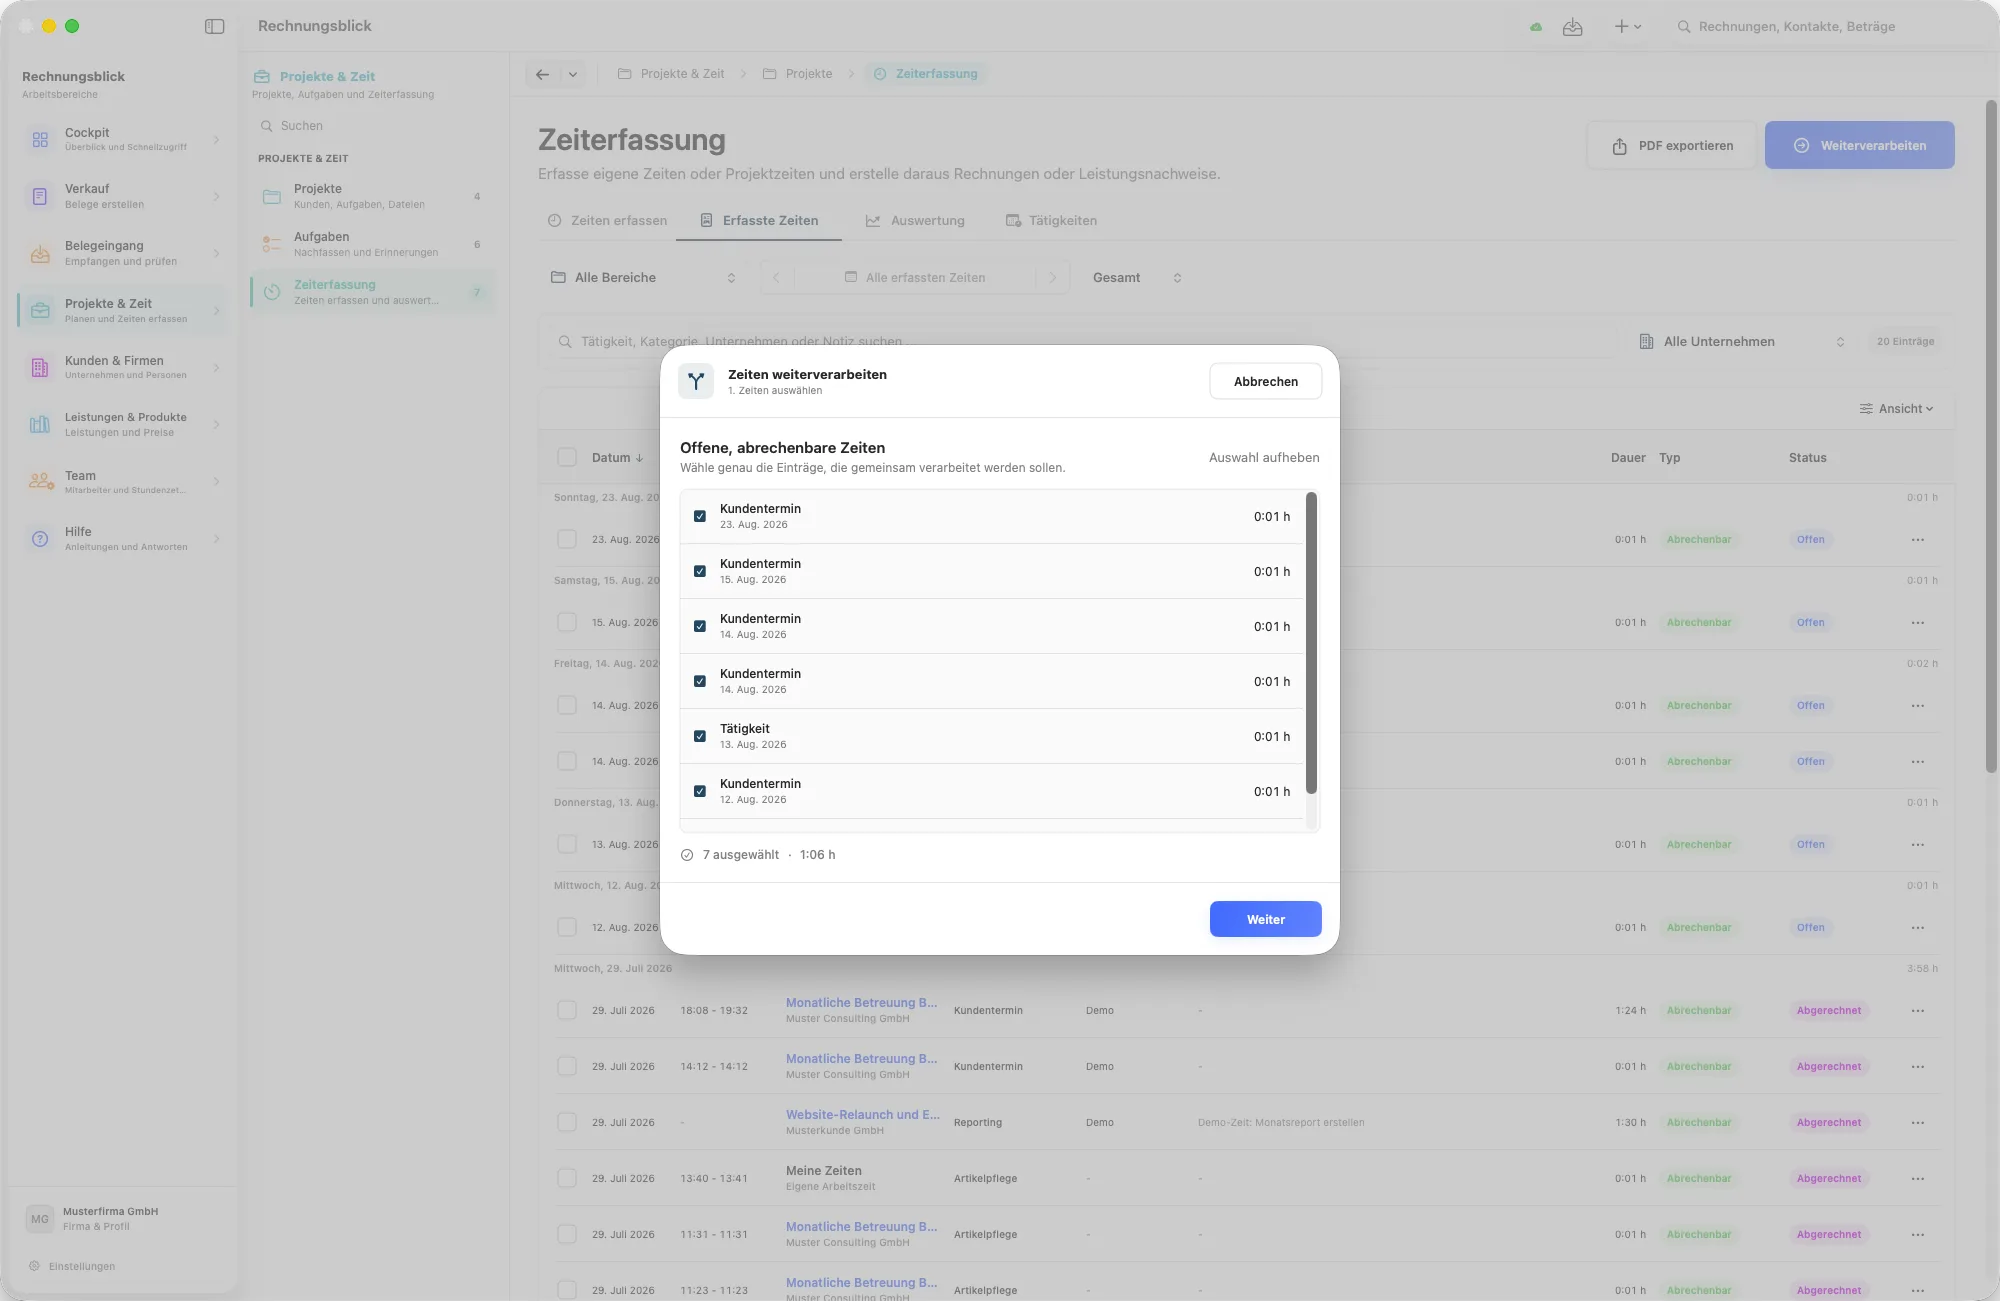Screen dimensions: 2000x1301
Task: Uncheck Kundentermin 12. Aug. 2026 entry
Action: (x=700, y=792)
